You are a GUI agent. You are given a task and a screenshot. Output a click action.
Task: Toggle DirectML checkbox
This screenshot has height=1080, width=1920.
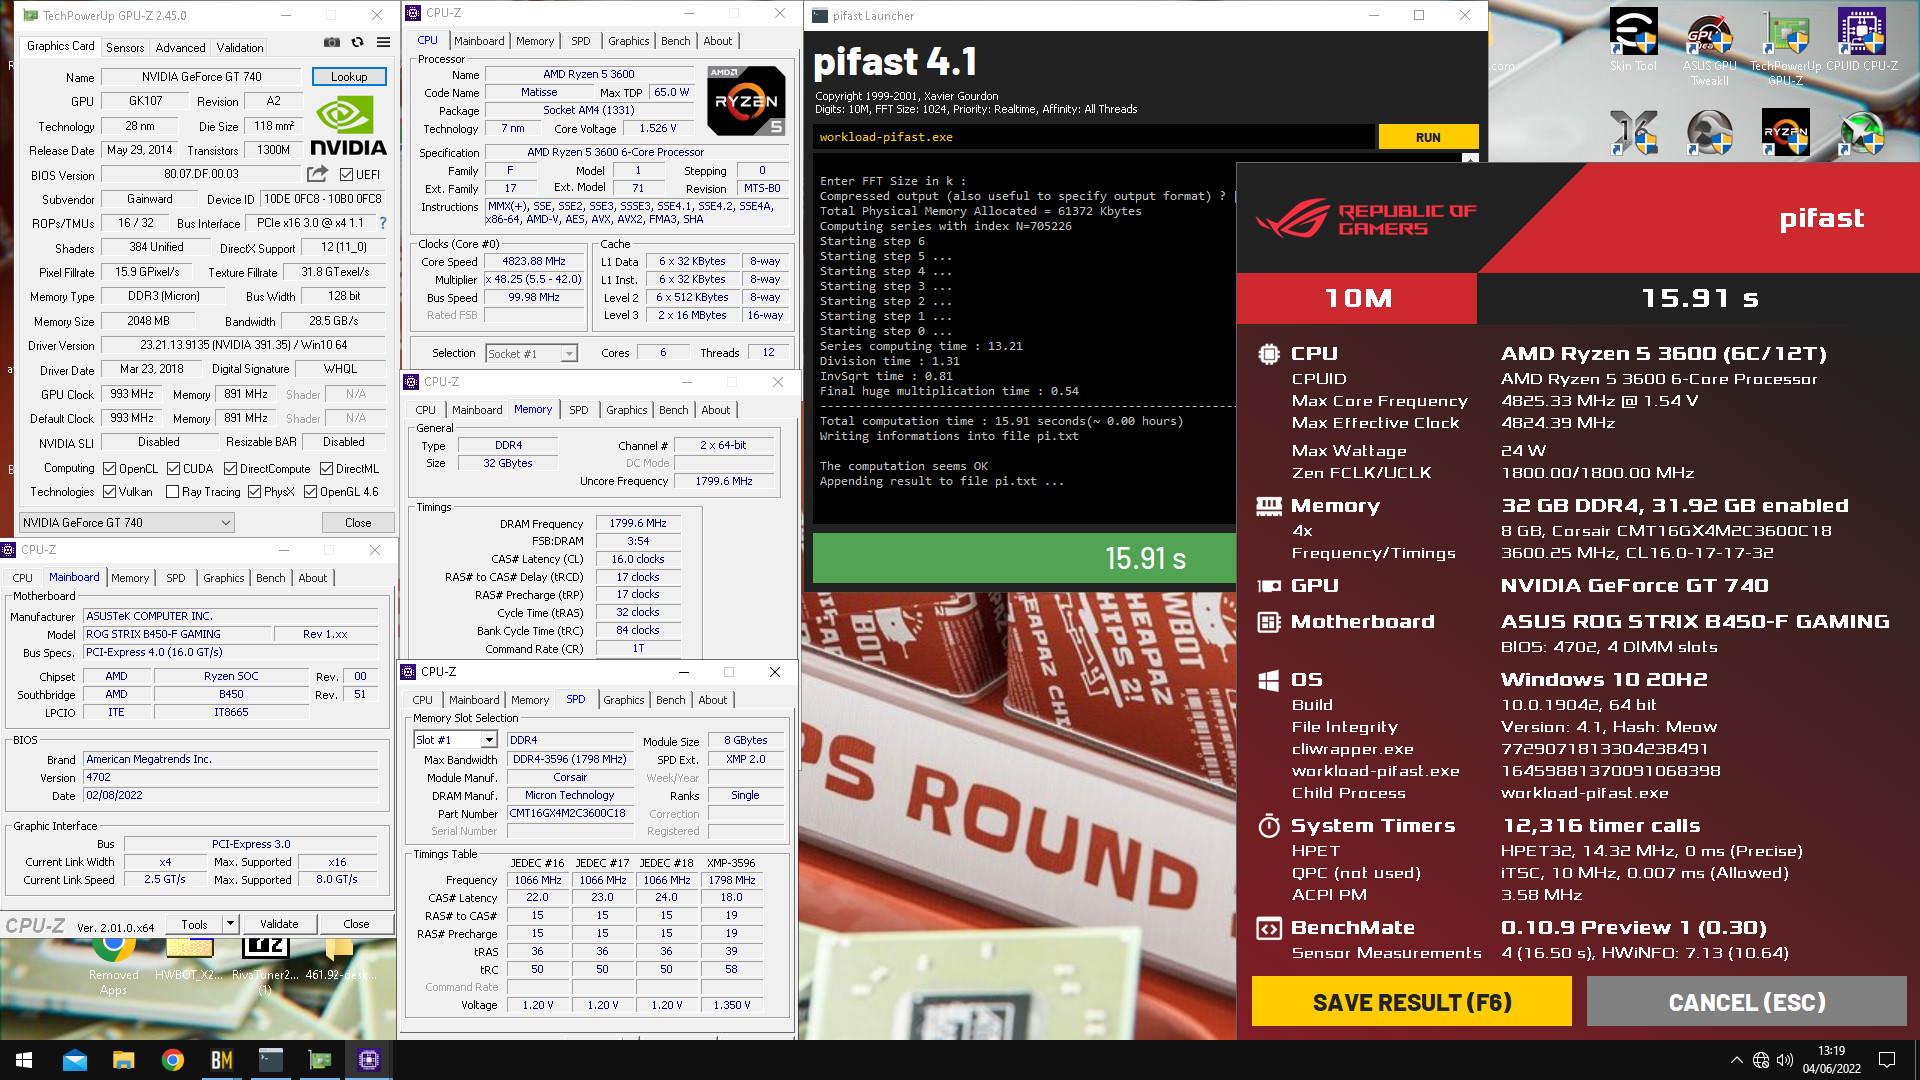pyautogui.click(x=327, y=468)
